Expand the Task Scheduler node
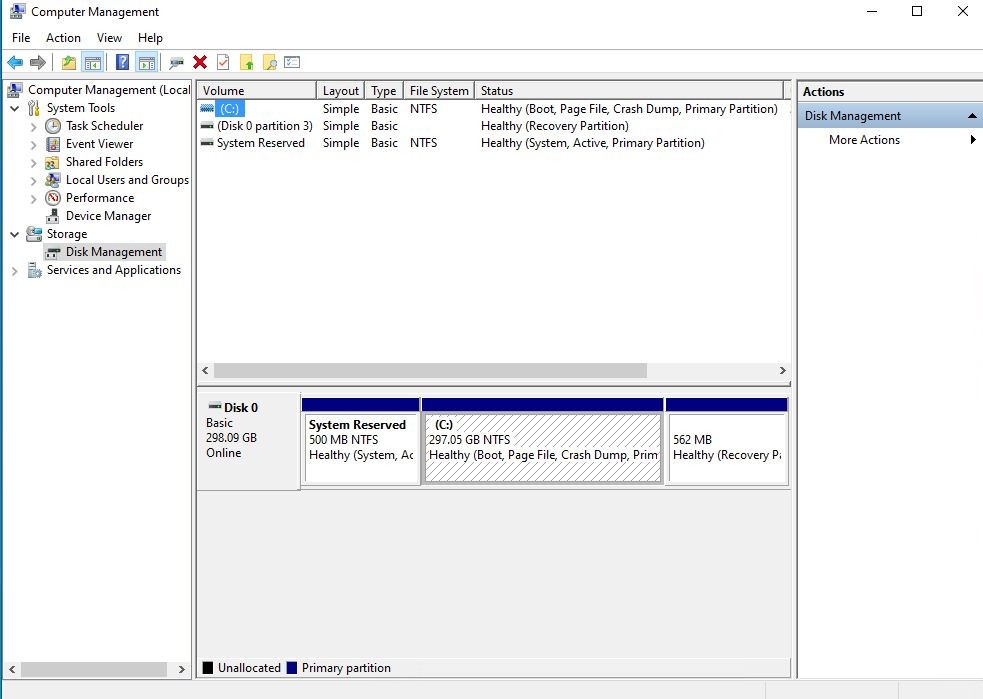983x699 pixels. point(33,126)
